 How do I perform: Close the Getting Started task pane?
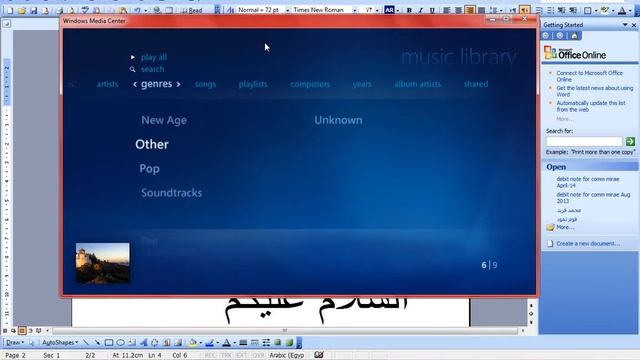[634, 25]
